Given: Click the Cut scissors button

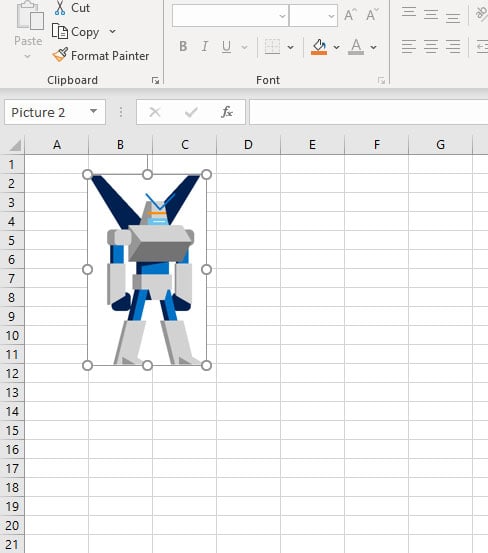Looking at the screenshot, I should [72, 8].
